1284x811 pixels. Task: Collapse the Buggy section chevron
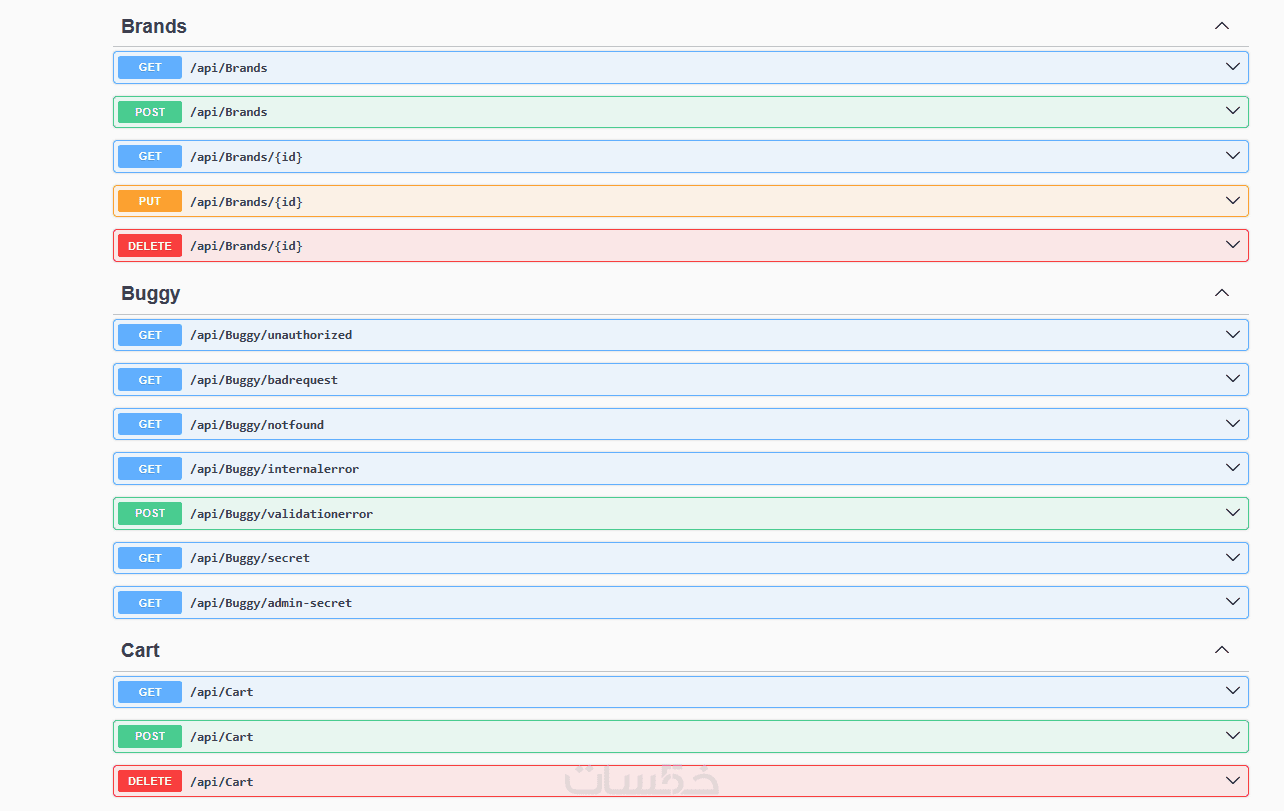tap(1221, 293)
